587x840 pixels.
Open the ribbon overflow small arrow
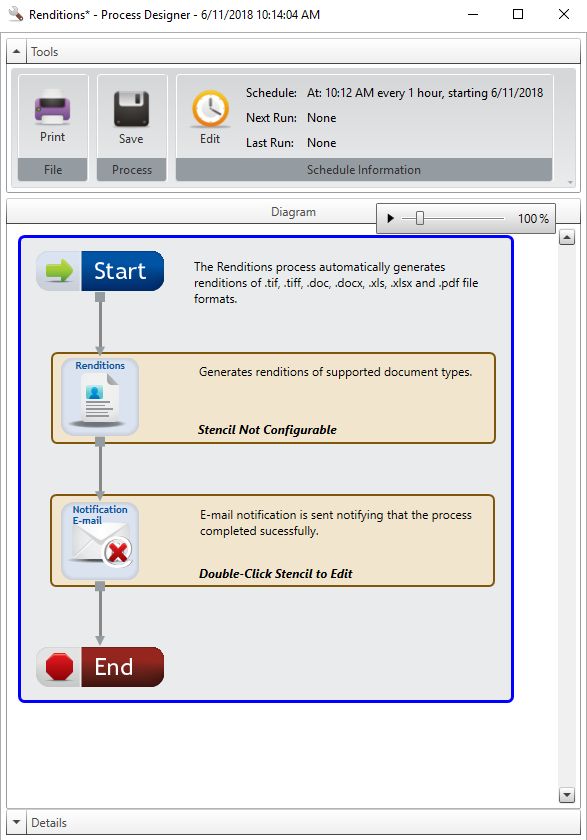click(x=570, y=183)
